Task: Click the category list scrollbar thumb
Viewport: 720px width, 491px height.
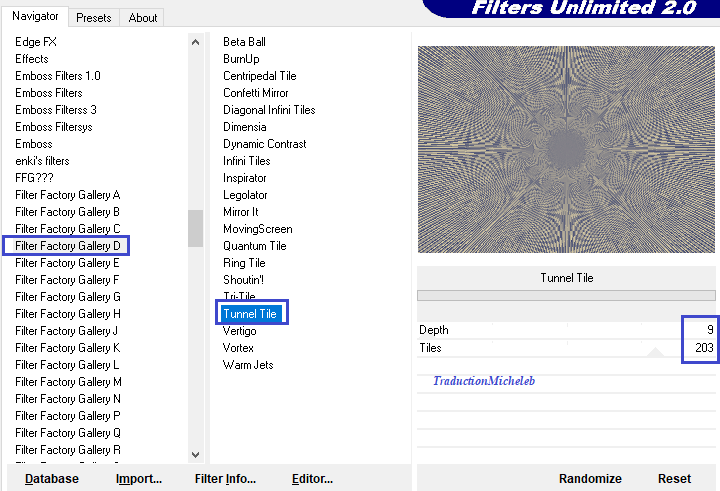Action: coord(195,228)
